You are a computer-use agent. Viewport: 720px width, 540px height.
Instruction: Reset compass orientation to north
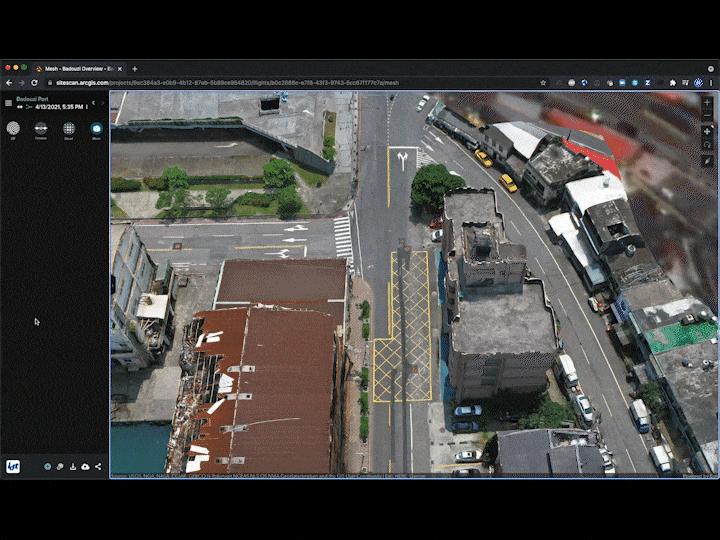tap(708, 160)
